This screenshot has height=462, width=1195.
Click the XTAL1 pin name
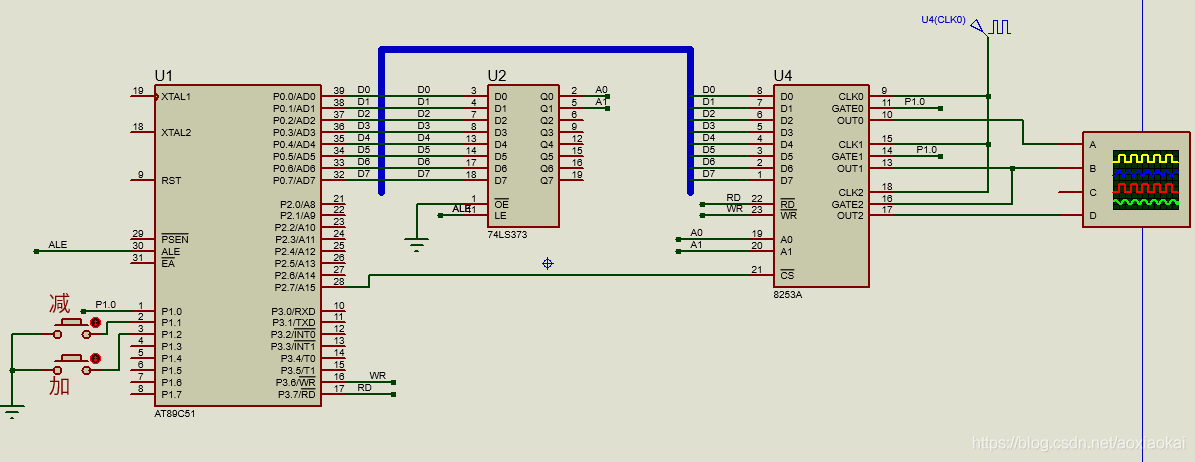pos(176,97)
